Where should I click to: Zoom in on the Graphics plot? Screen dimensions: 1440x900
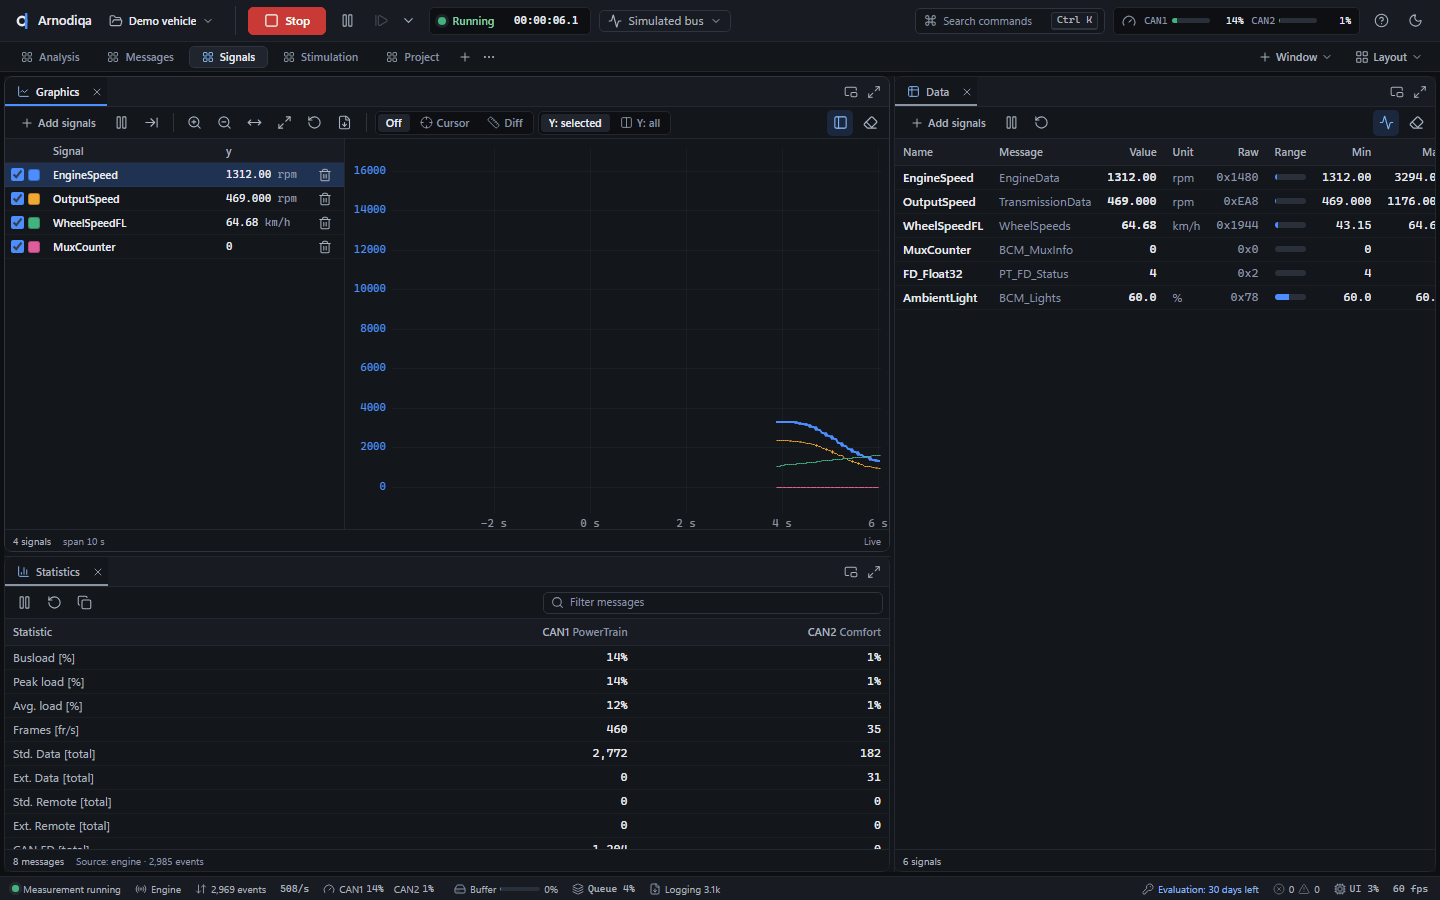[x=195, y=123]
